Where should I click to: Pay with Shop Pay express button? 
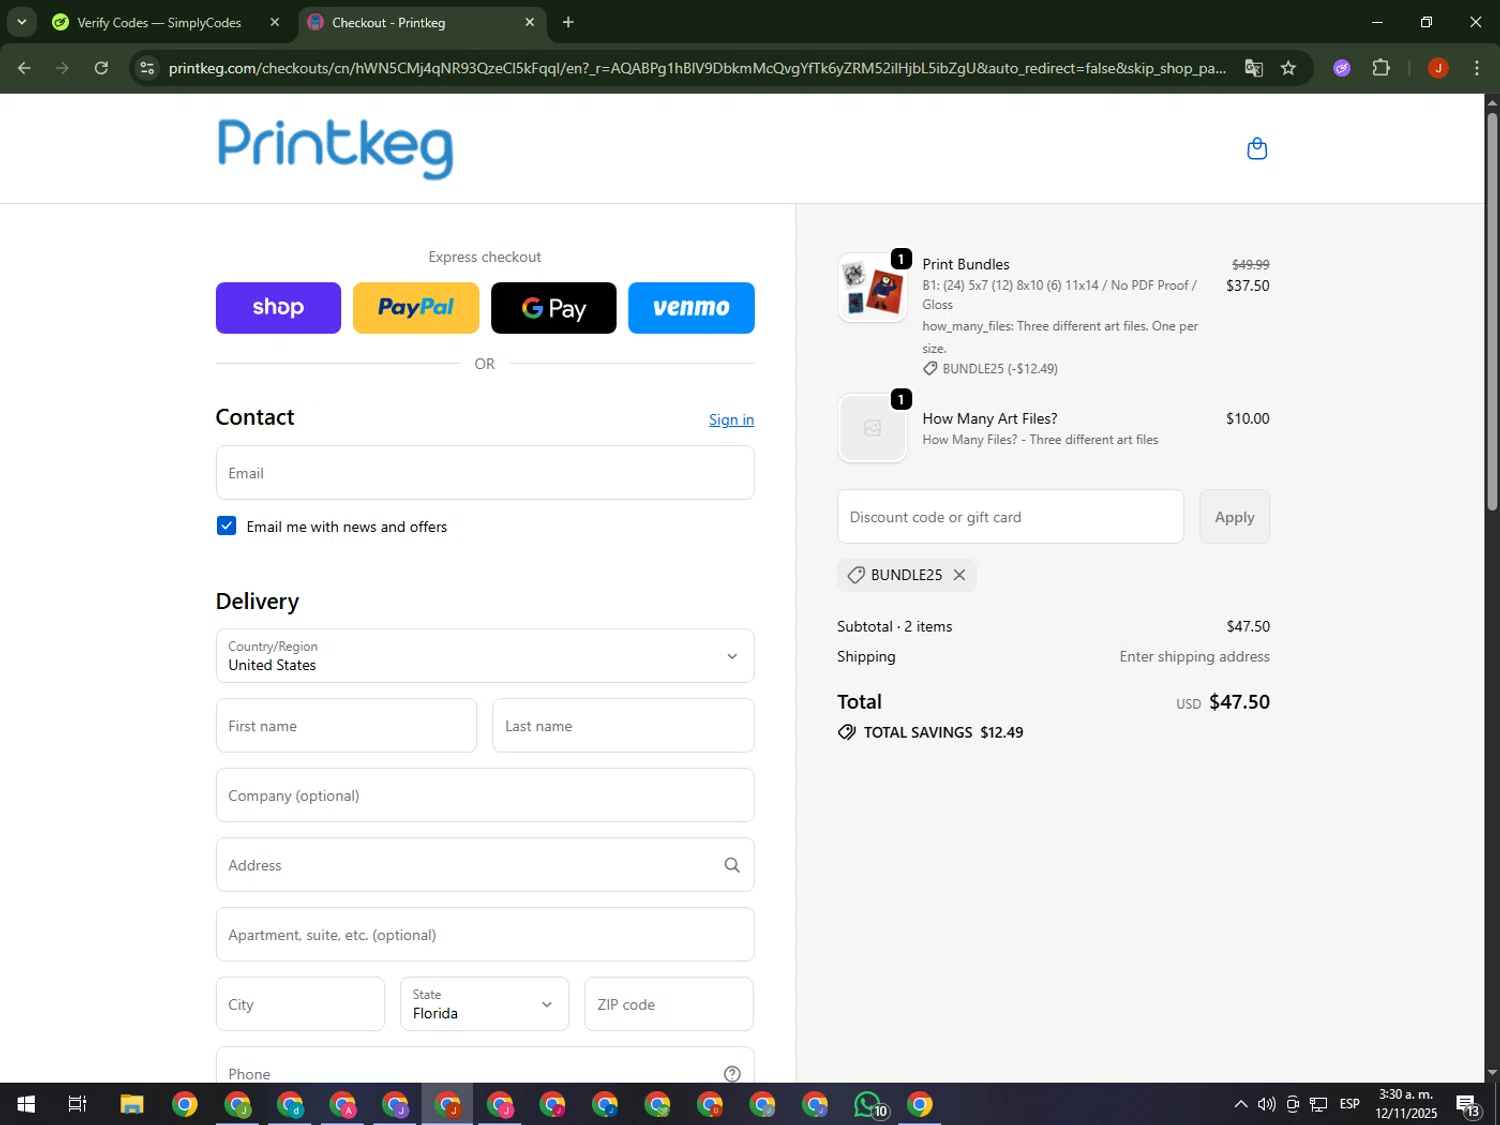click(x=278, y=308)
